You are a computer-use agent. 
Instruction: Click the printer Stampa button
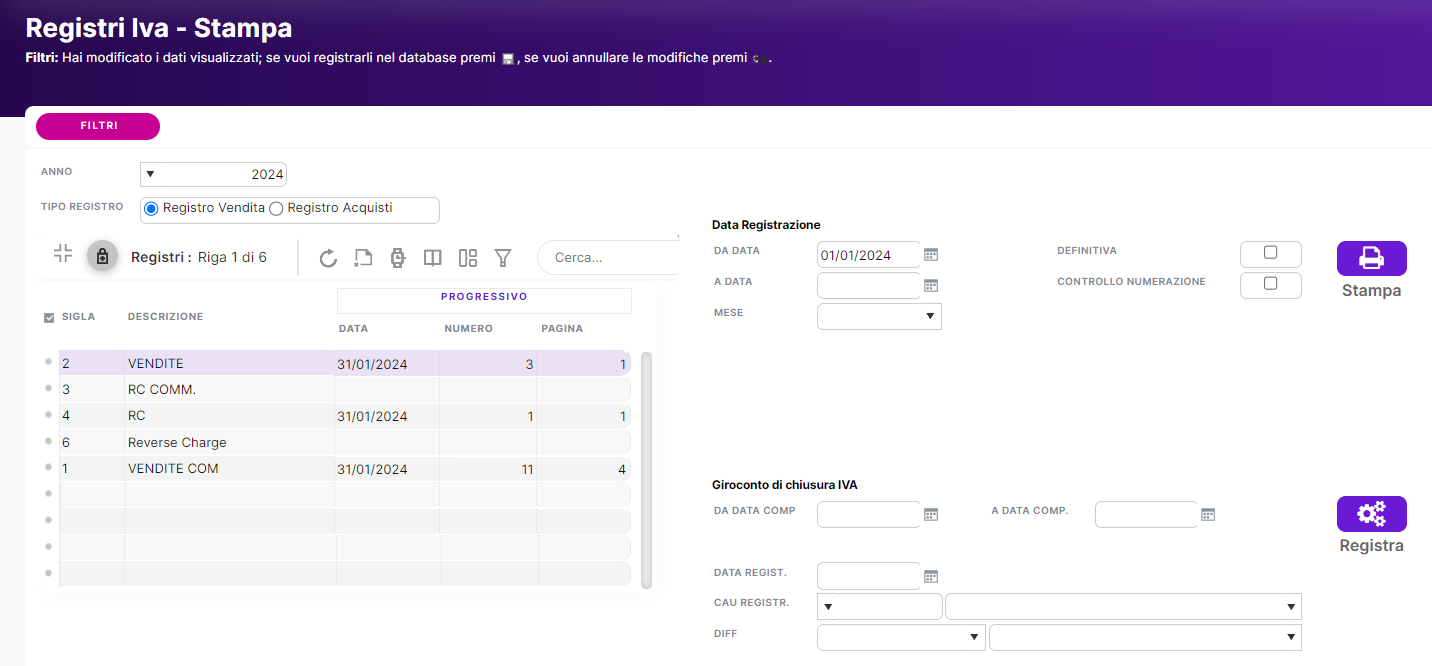[1371, 259]
